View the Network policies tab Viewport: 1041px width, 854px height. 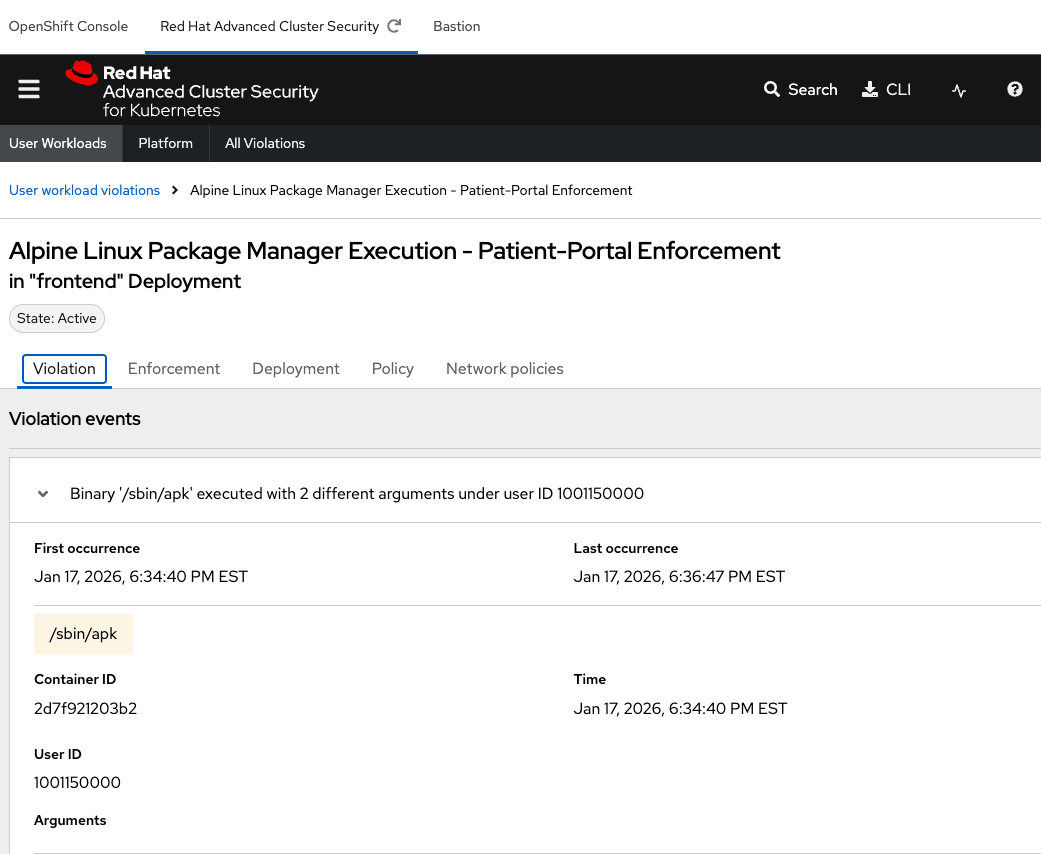point(504,369)
